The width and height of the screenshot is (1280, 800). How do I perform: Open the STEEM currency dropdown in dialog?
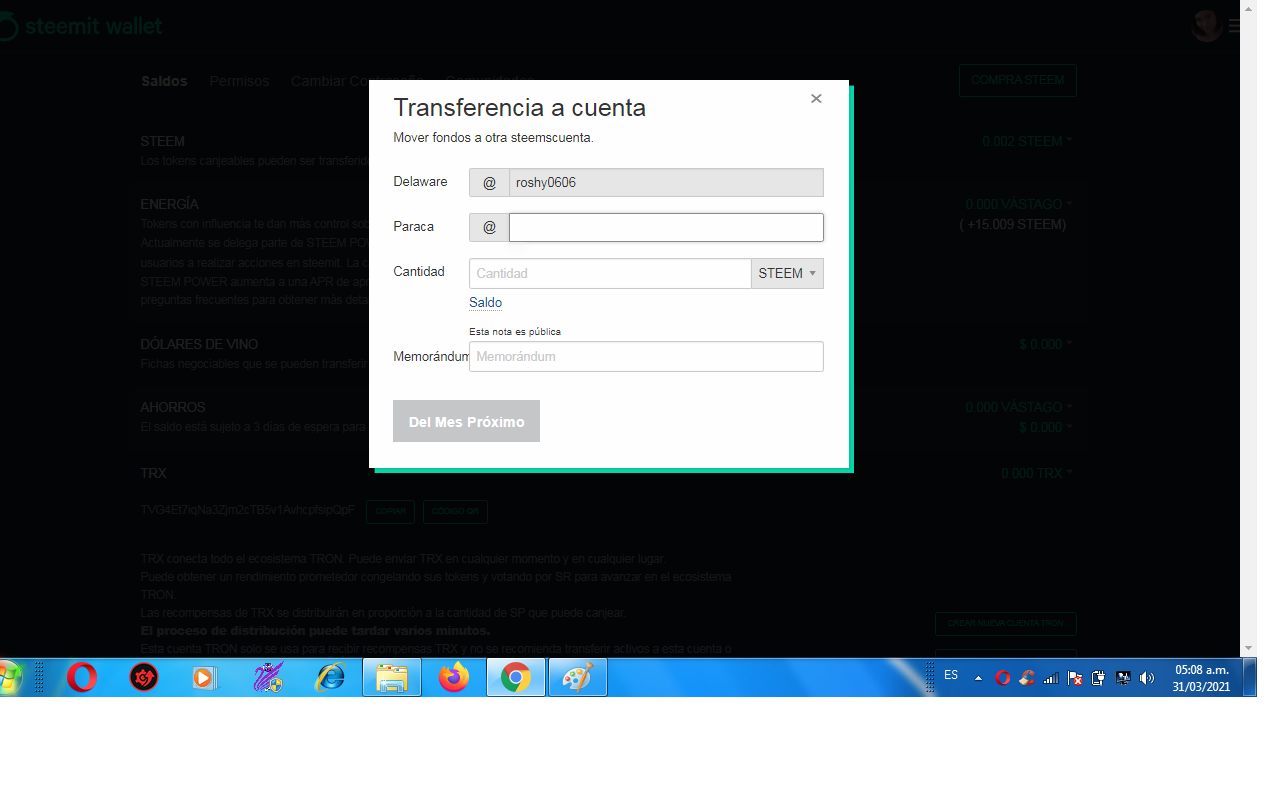tap(788, 273)
